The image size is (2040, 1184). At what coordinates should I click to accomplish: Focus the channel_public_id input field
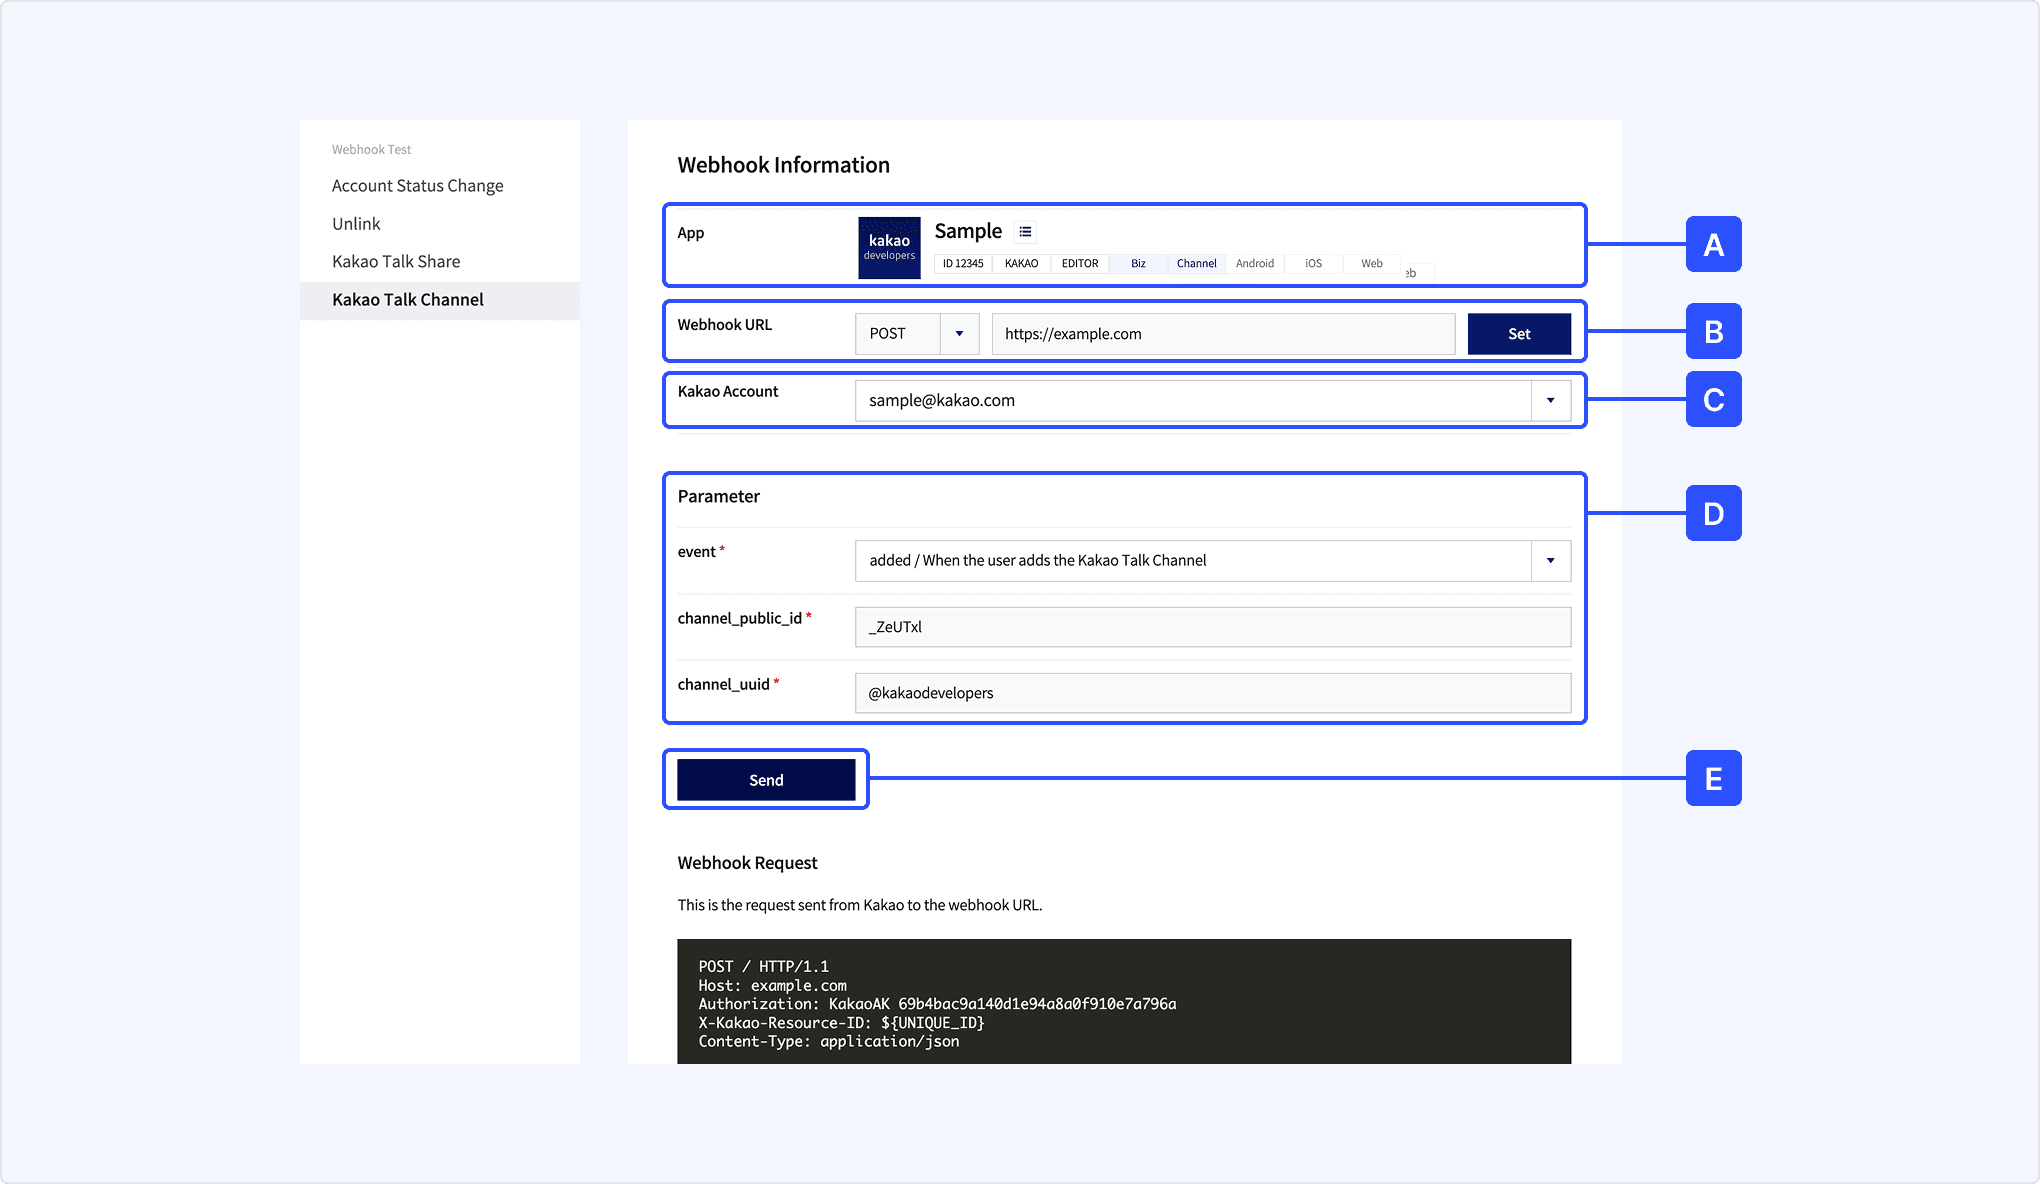(1212, 627)
